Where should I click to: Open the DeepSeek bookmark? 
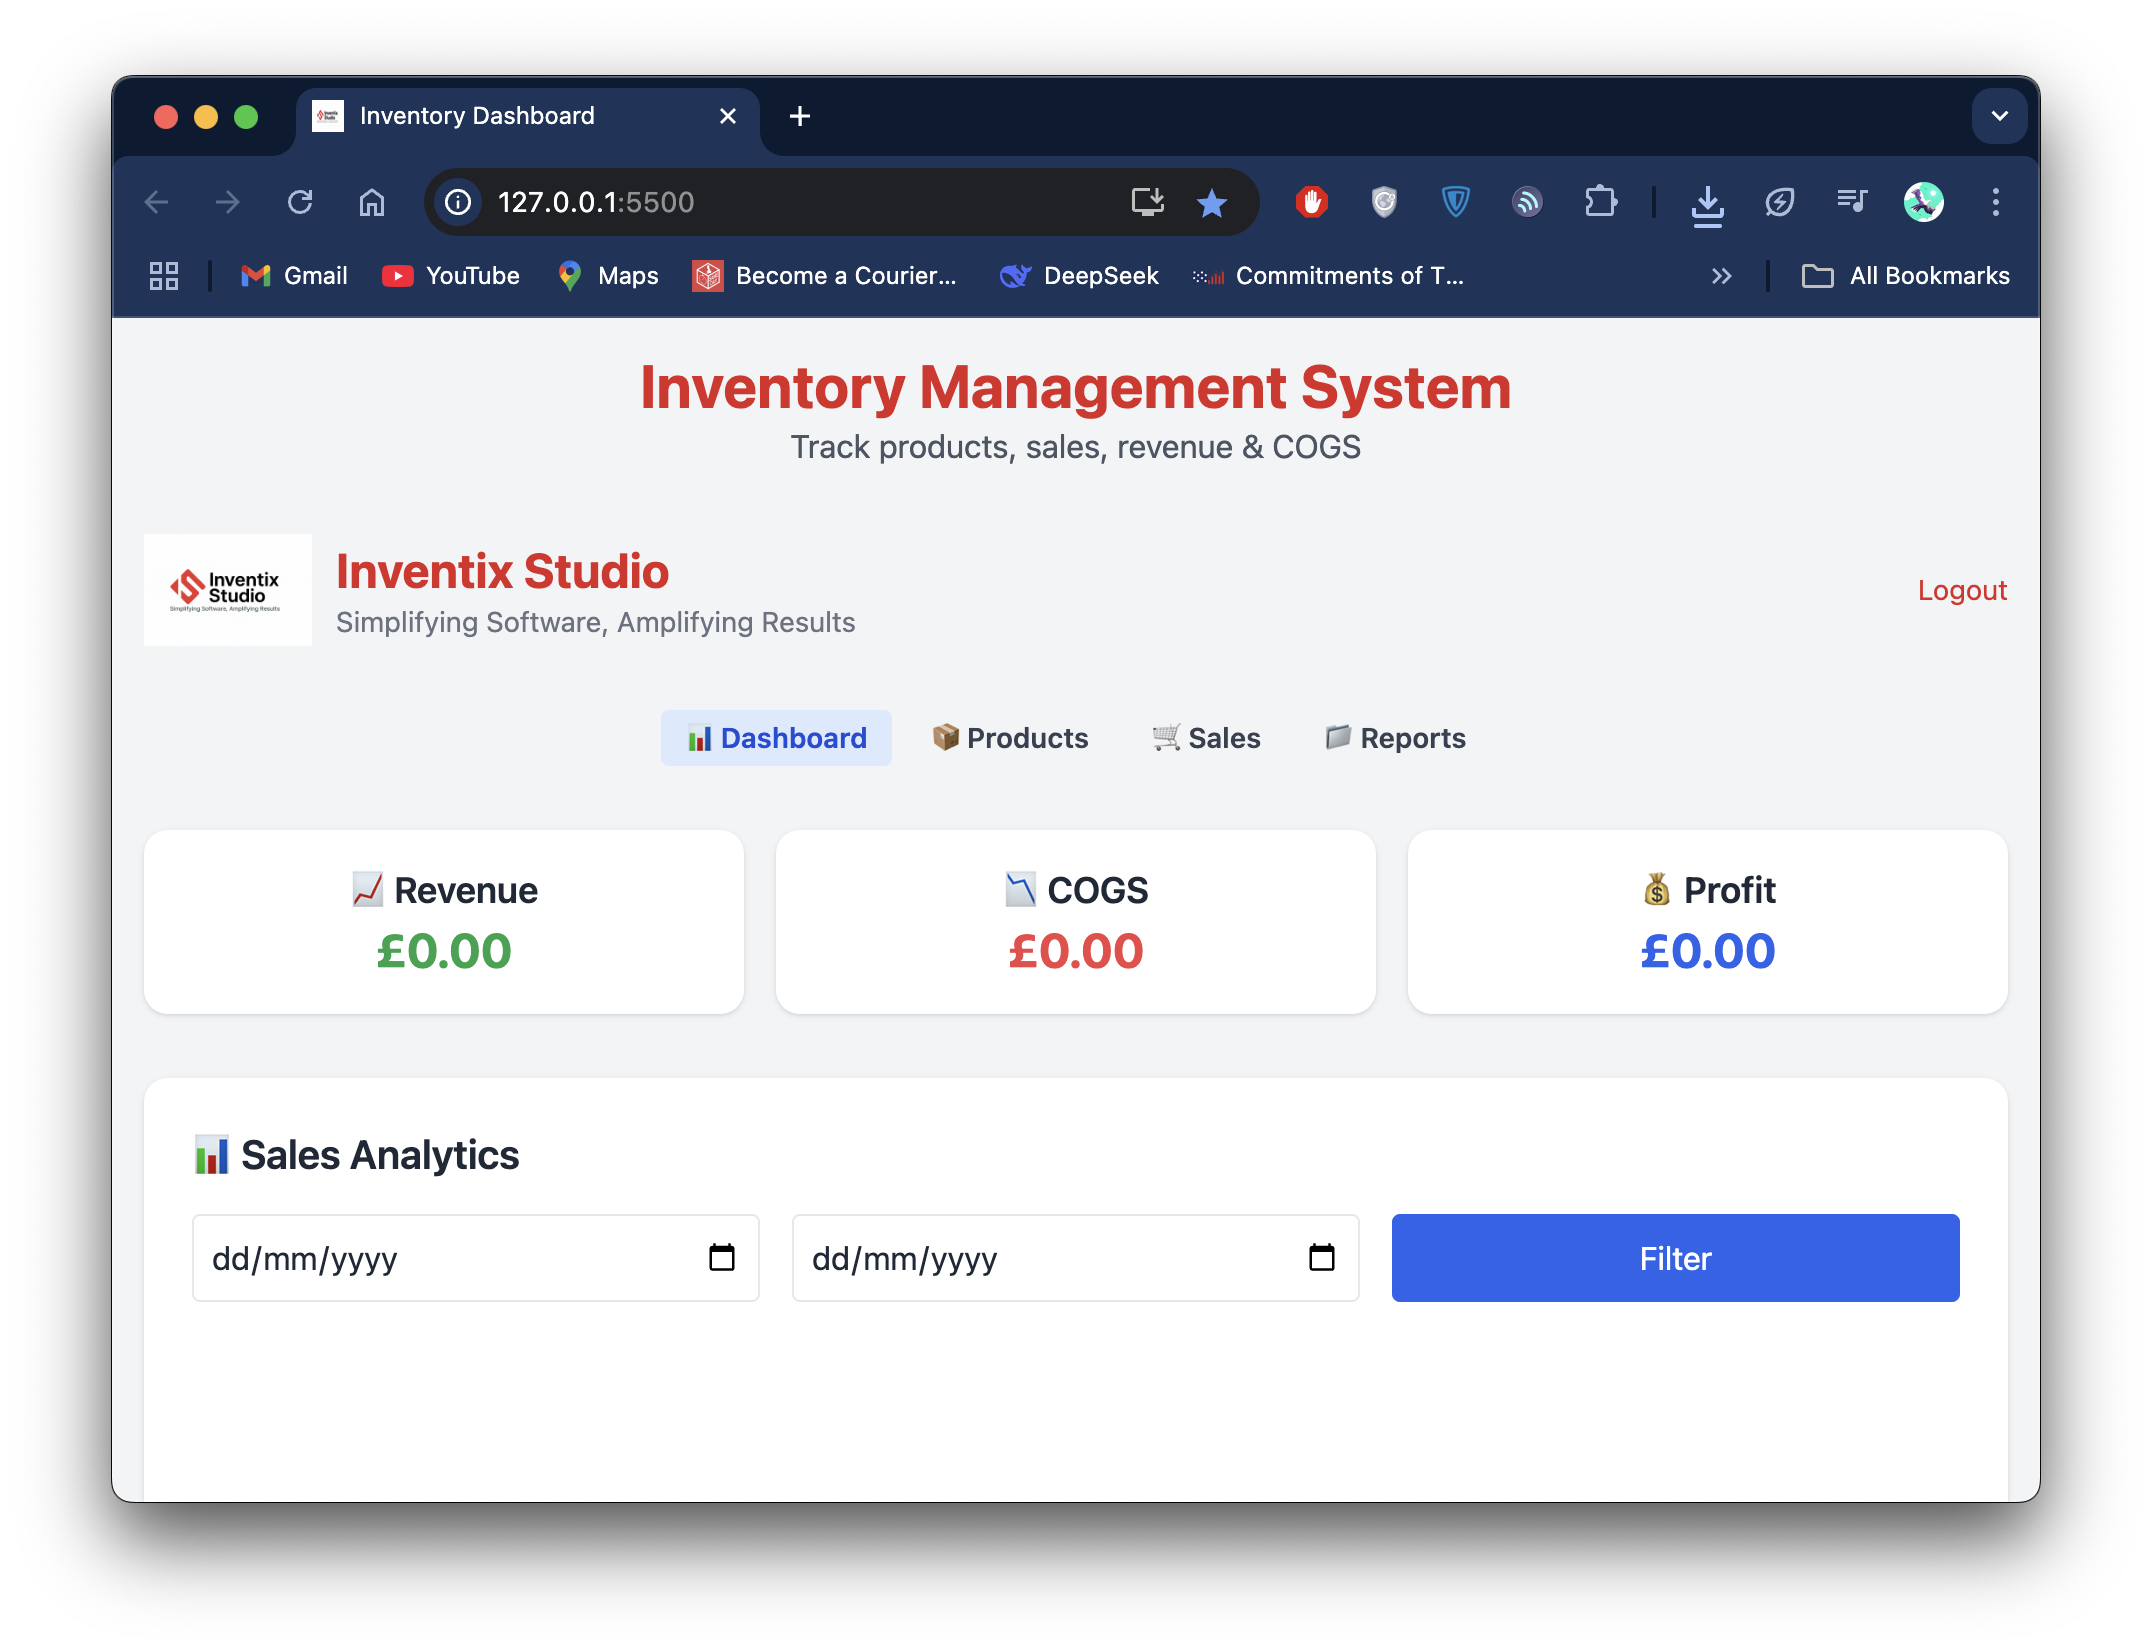tap(1079, 276)
